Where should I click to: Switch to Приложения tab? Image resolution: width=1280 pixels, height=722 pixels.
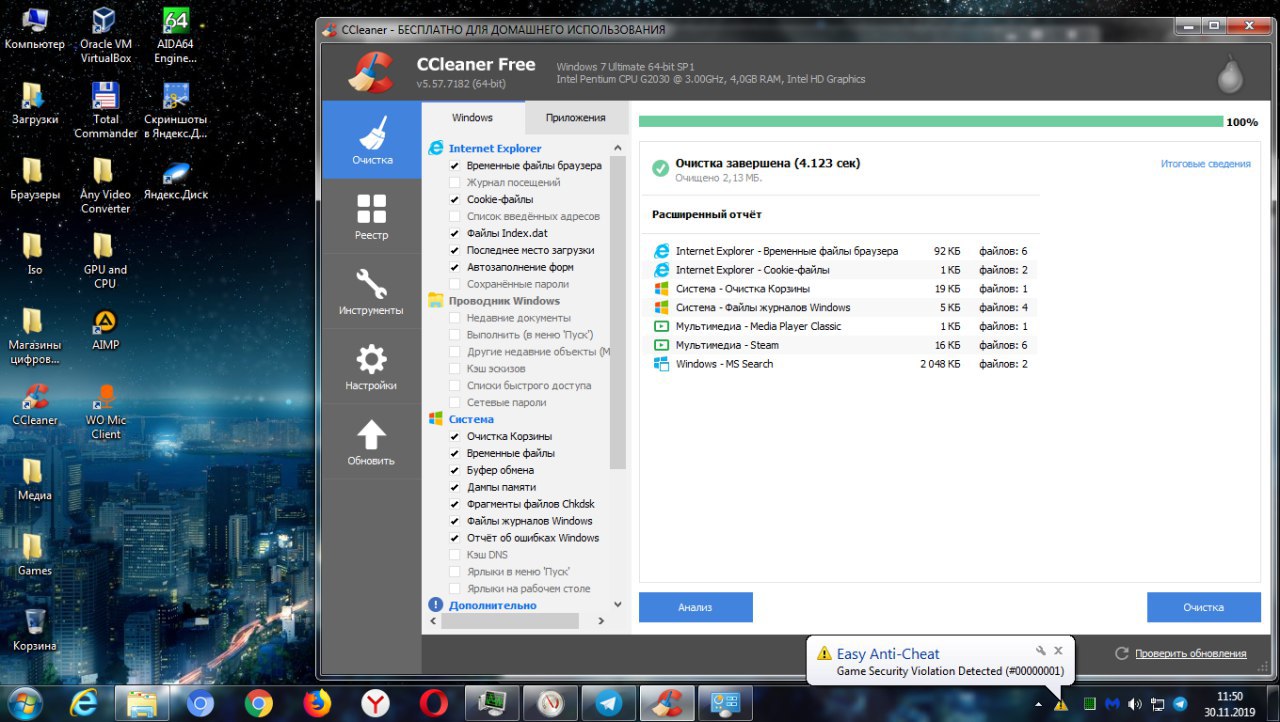pos(575,118)
